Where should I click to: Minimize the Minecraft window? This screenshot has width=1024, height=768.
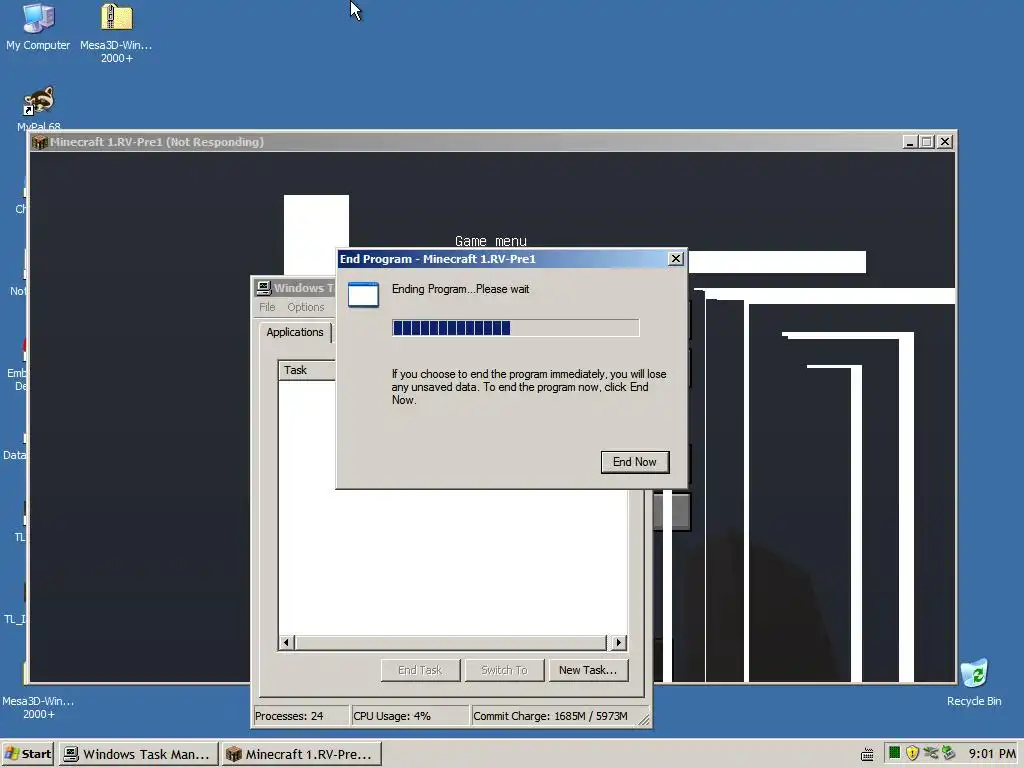910,142
